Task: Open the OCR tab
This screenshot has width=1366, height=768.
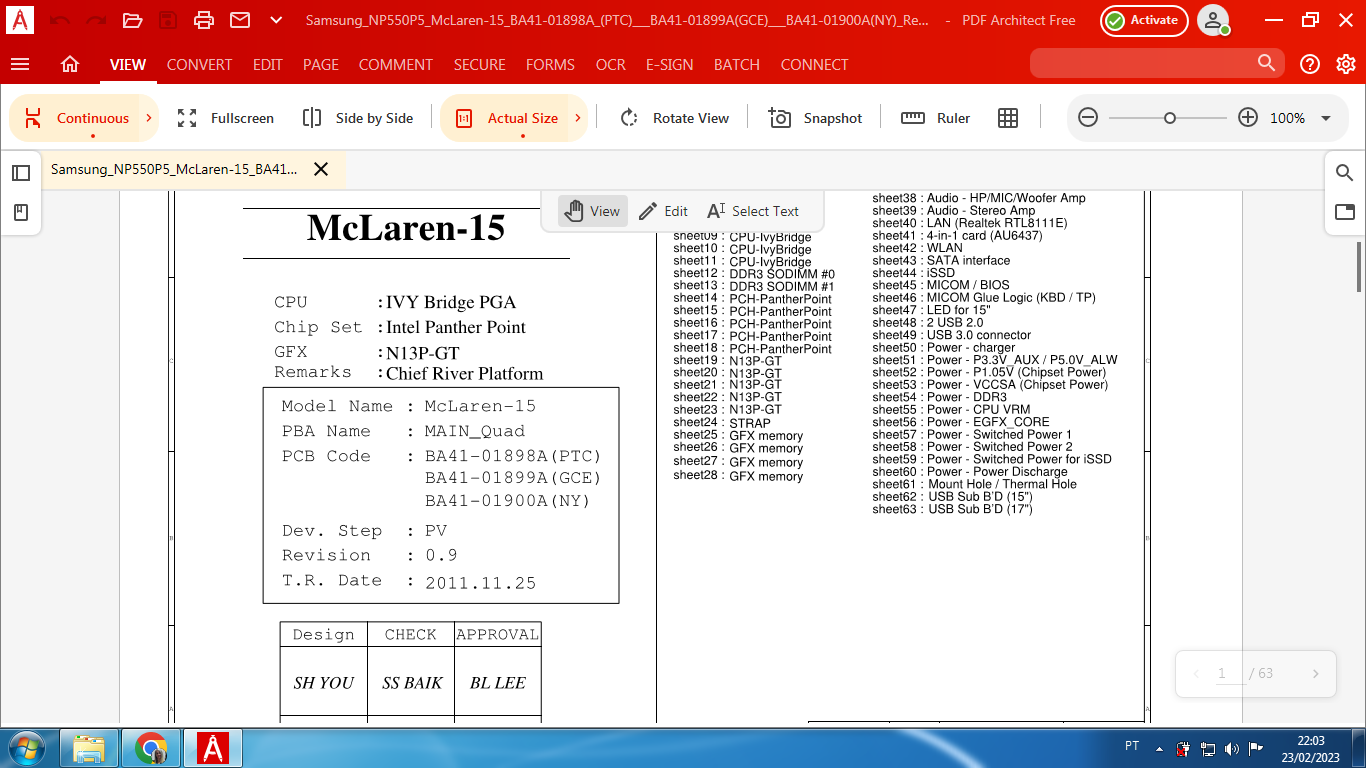Action: click(611, 64)
